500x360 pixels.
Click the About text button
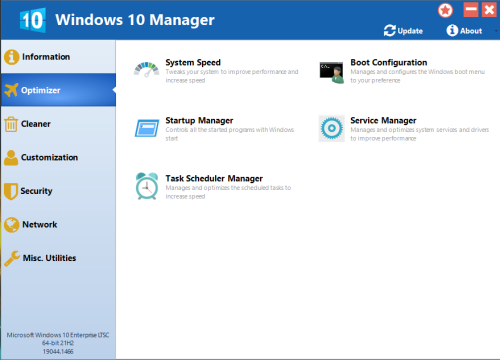tap(471, 31)
